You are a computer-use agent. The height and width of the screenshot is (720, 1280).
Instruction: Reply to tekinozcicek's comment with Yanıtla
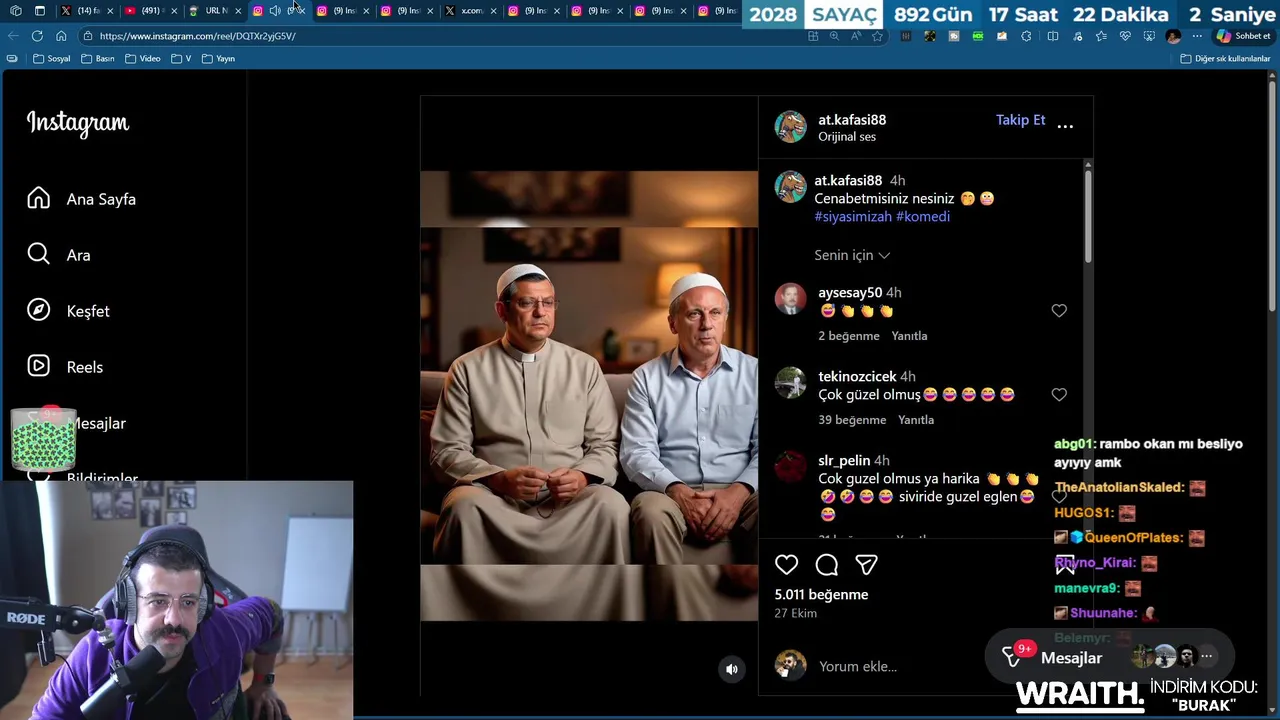916,420
